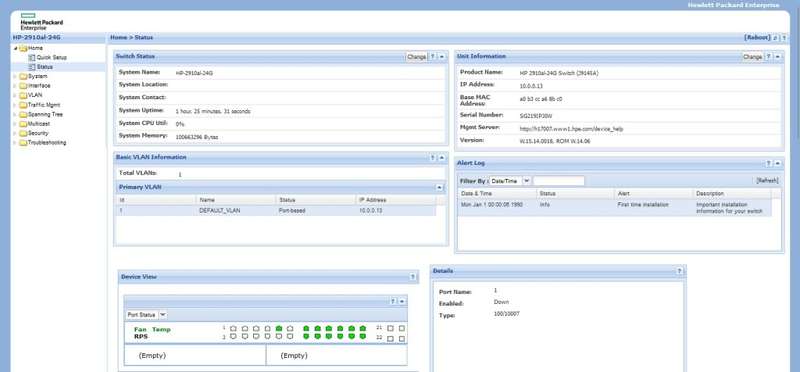Open help icon in Details panel

click(679, 271)
